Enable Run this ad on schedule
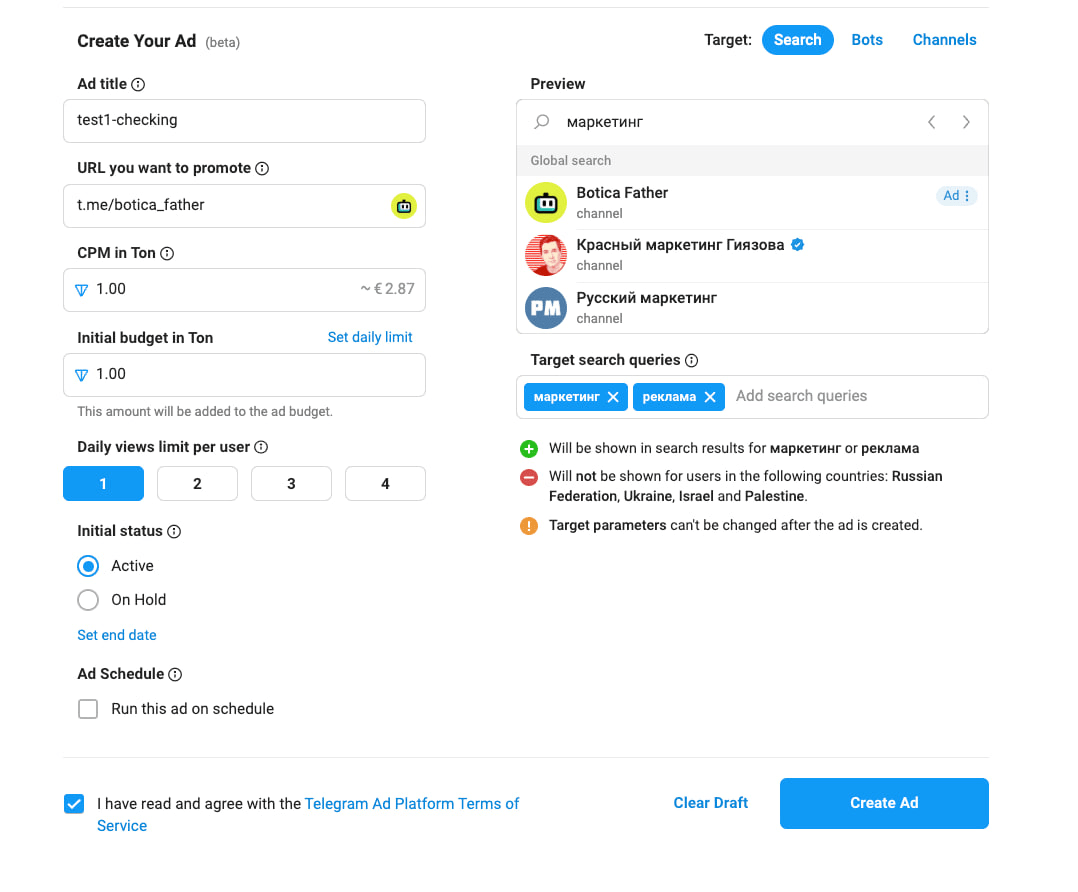The width and height of the screenshot is (1078, 892). [x=88, y=709]
